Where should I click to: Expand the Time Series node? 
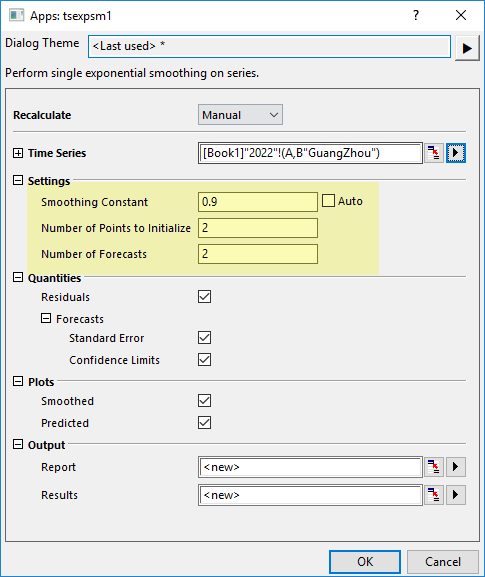18,153
